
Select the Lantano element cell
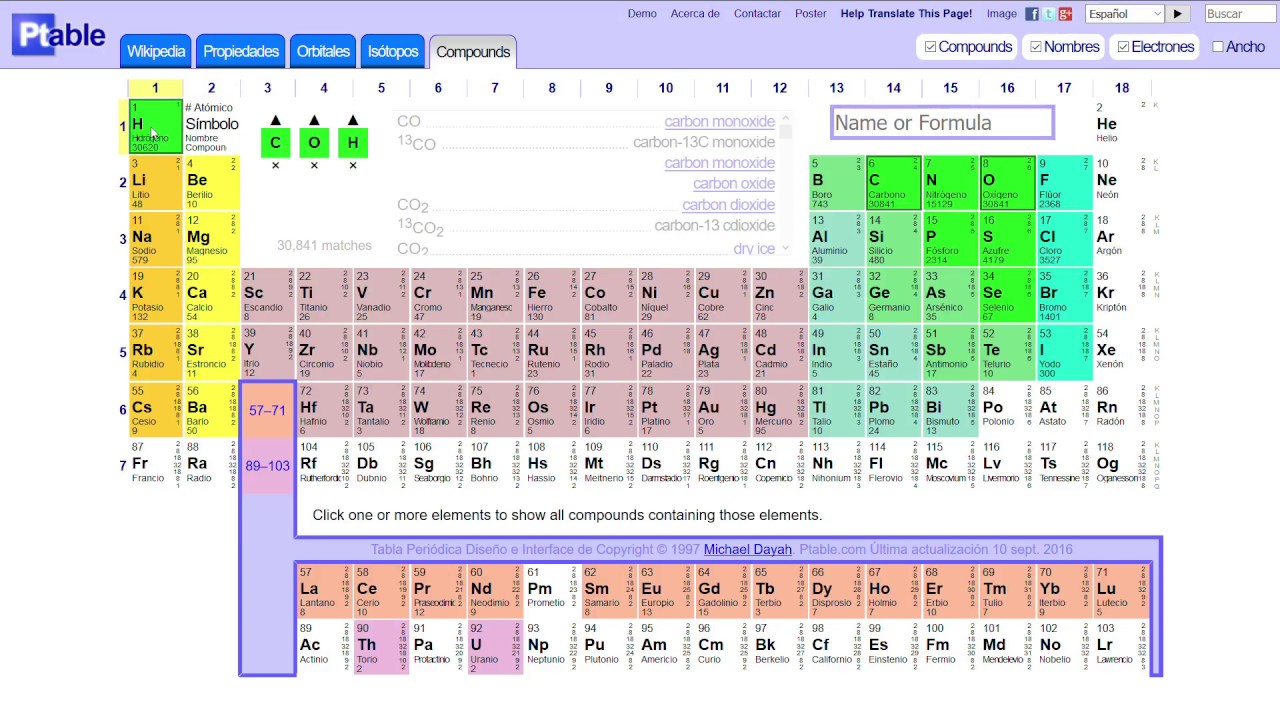[x=324, y=591]
